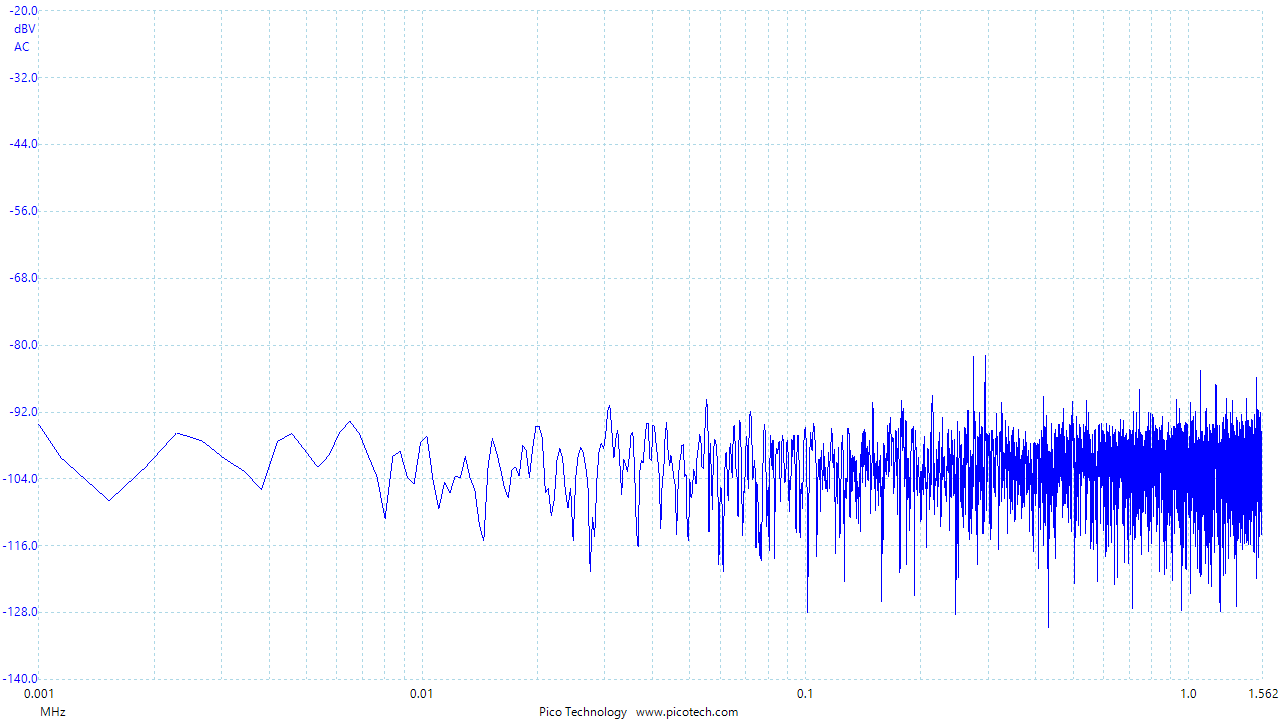Select the -140.0 bottom amplitude axis label
The height and width of the screenshot is (720, 1280).
(x=22, y=679)
